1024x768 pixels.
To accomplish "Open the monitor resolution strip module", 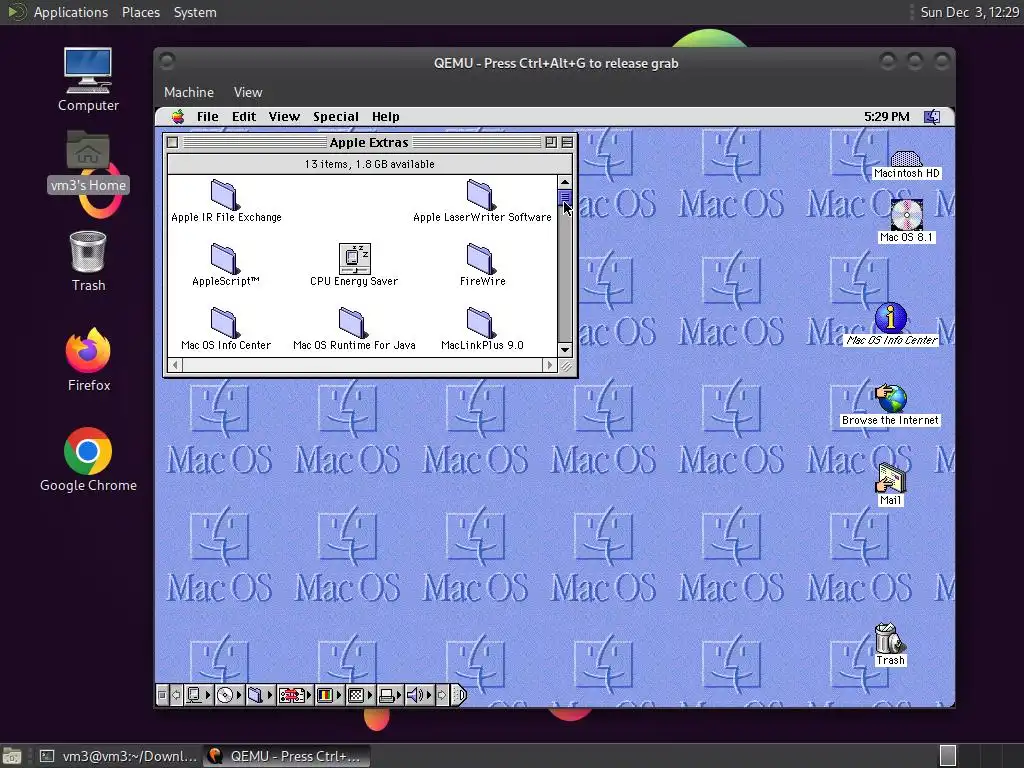I will [360, 695].
